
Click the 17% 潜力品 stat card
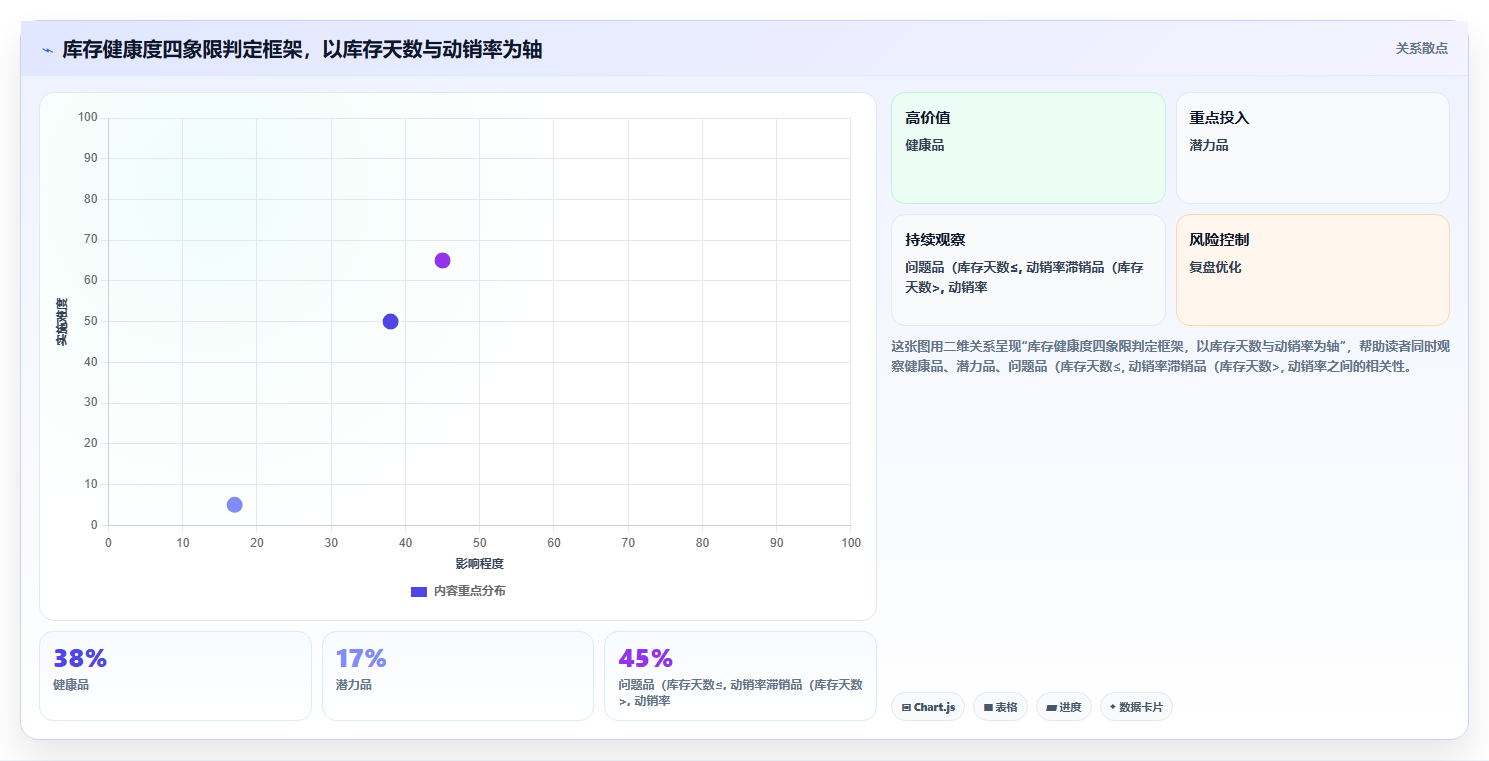click(458, 675)
